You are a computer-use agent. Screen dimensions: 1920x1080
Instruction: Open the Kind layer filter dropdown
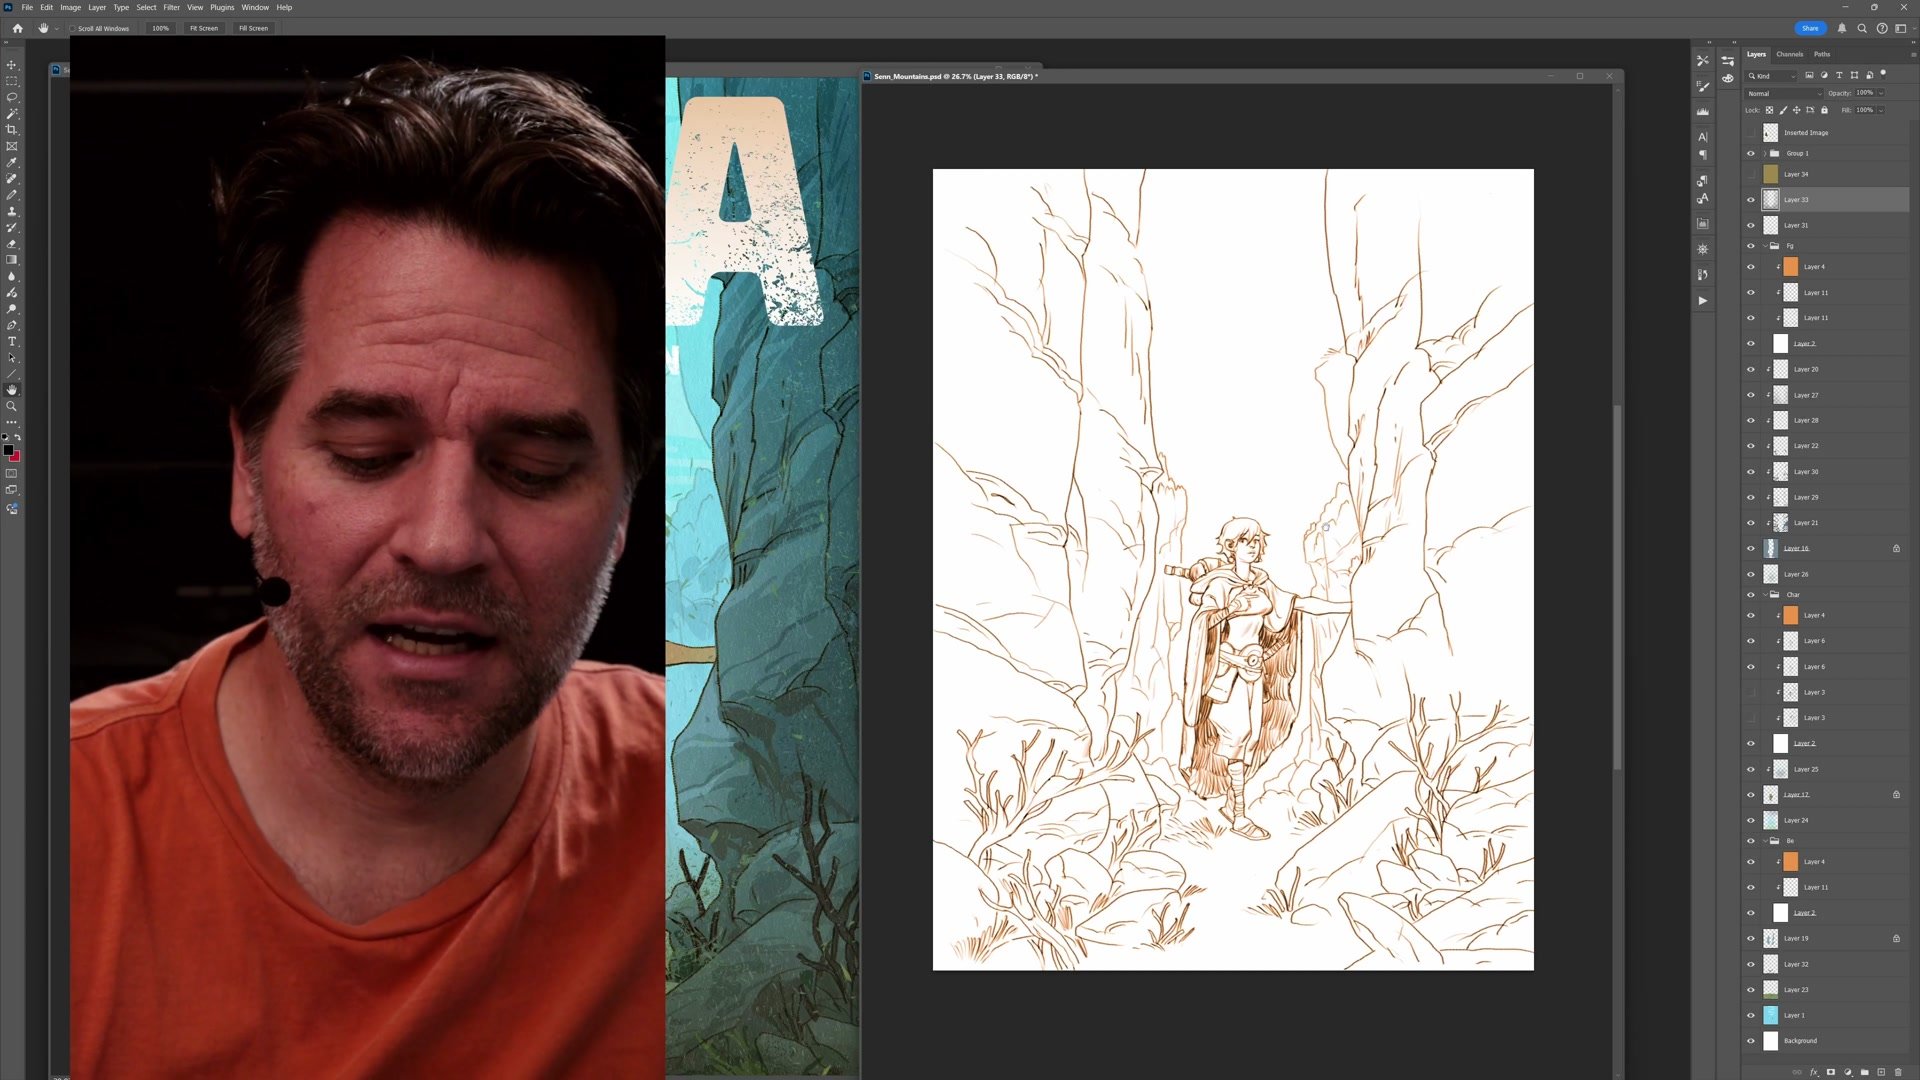tap(1772, 76)
